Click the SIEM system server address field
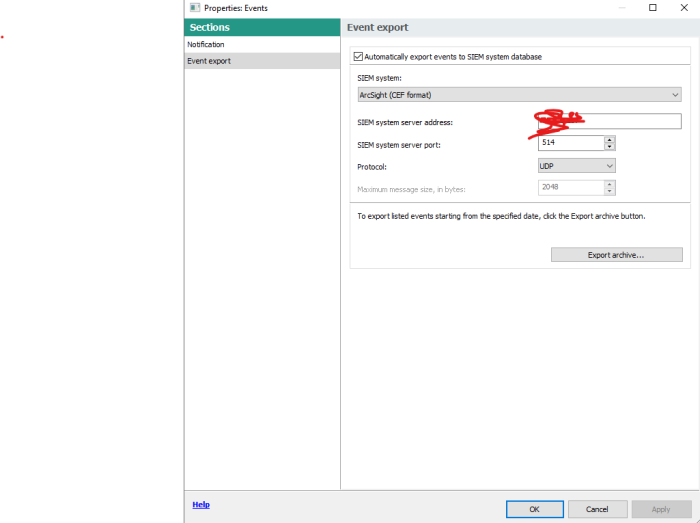Screen dimensions: 700x523 point(609,121)
